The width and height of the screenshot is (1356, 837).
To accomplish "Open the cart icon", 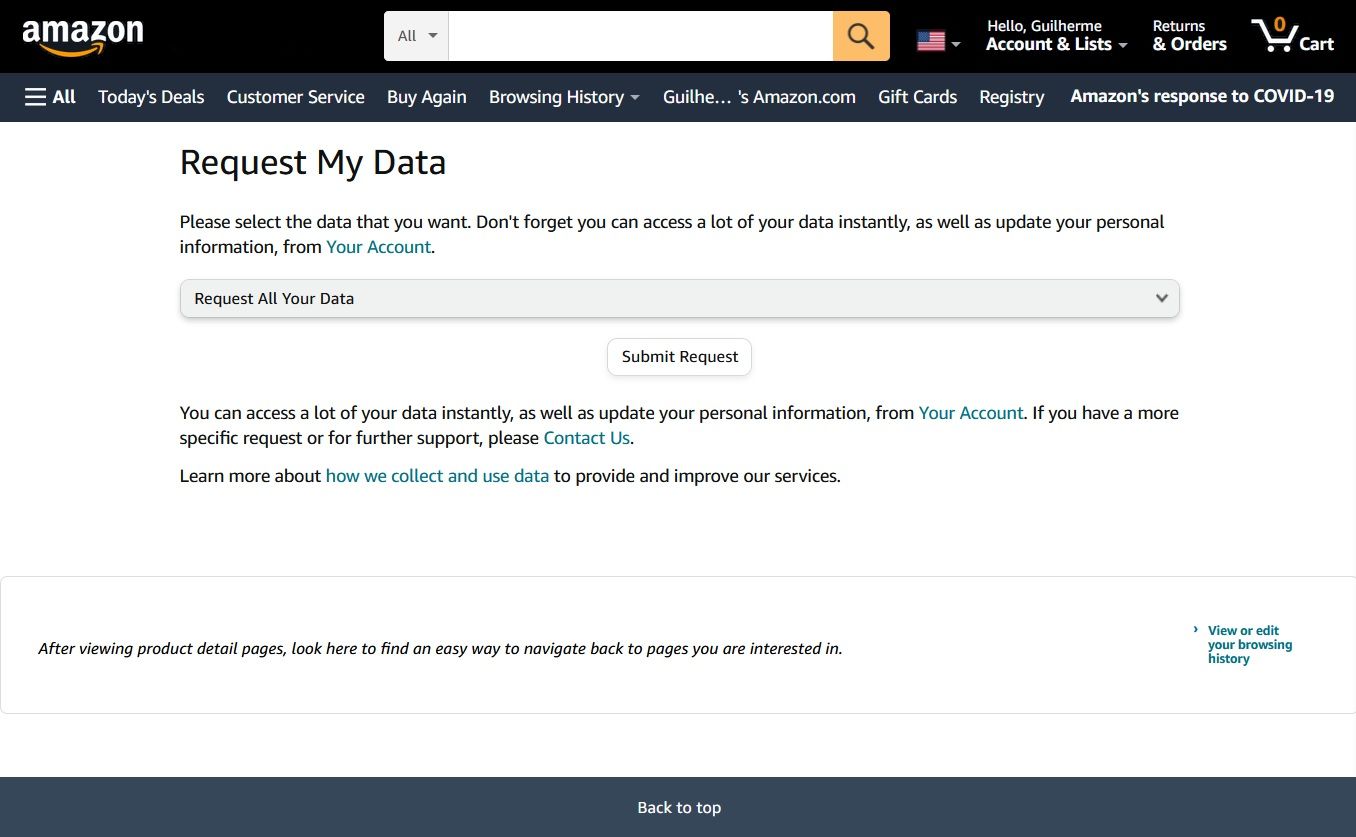I will [x=1292, y=36].
